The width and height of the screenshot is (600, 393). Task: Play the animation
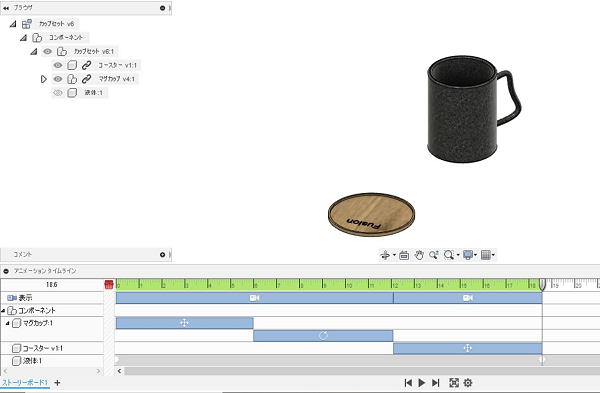pyautogui.click(x=422, y=383)
